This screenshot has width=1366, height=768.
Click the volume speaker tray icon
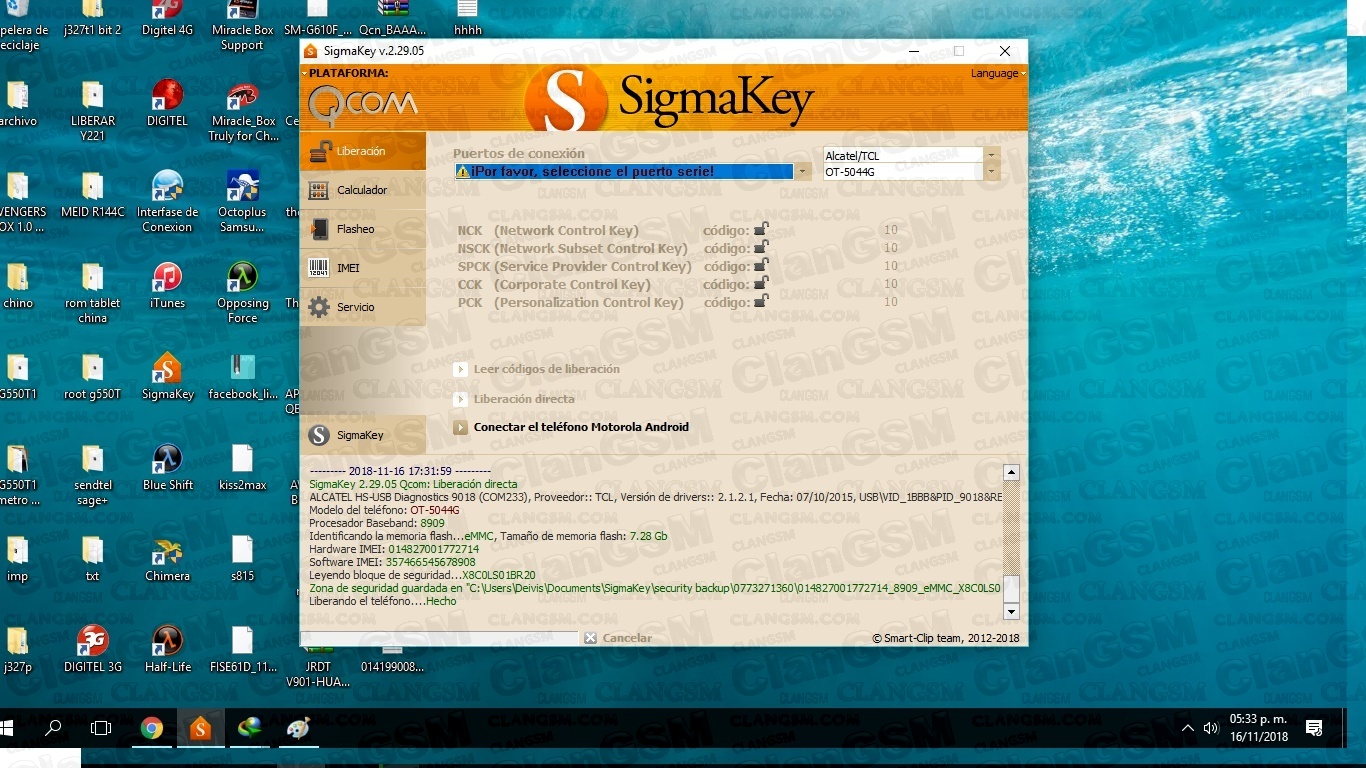tap(1211, 728)
